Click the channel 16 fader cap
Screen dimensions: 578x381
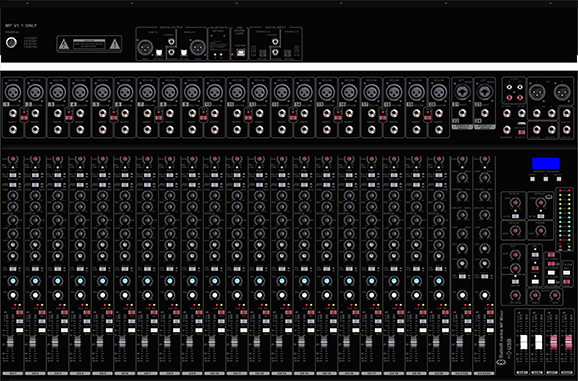click(347, 342)
